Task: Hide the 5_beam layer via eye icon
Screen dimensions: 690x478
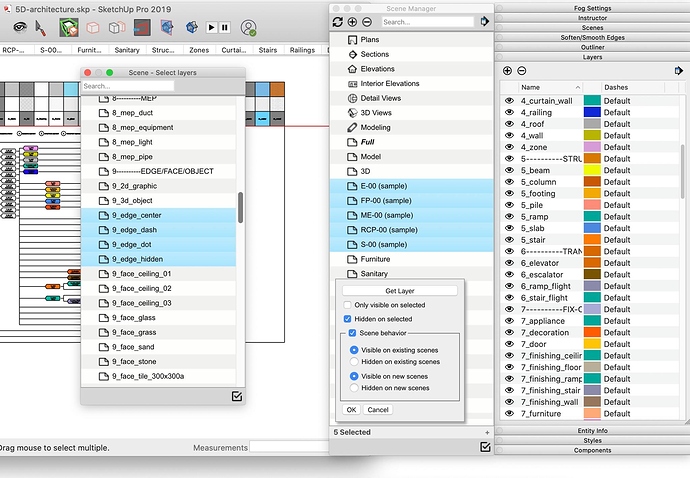Action: (510, 170)
